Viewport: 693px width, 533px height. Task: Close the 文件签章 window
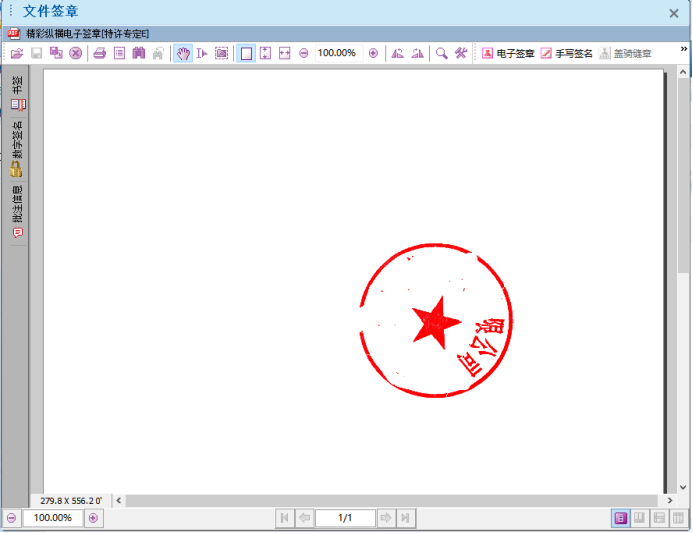[674, 13]
